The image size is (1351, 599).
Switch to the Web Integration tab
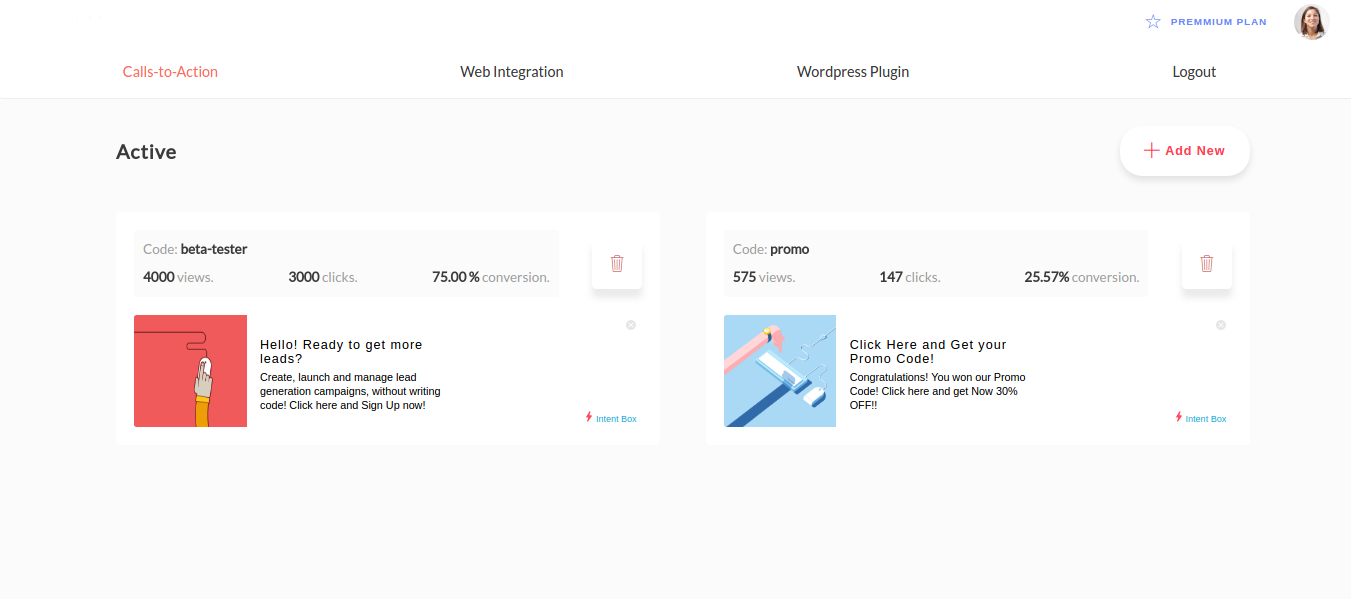tap(512, 72)
